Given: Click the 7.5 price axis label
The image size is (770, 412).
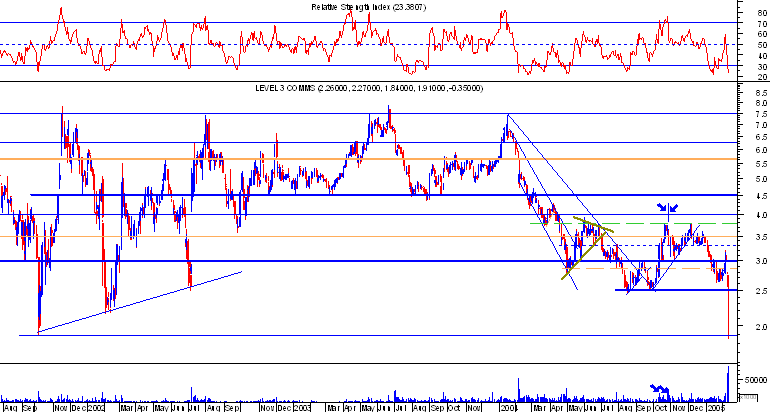Looking at the screenshot, I should 762,114.
